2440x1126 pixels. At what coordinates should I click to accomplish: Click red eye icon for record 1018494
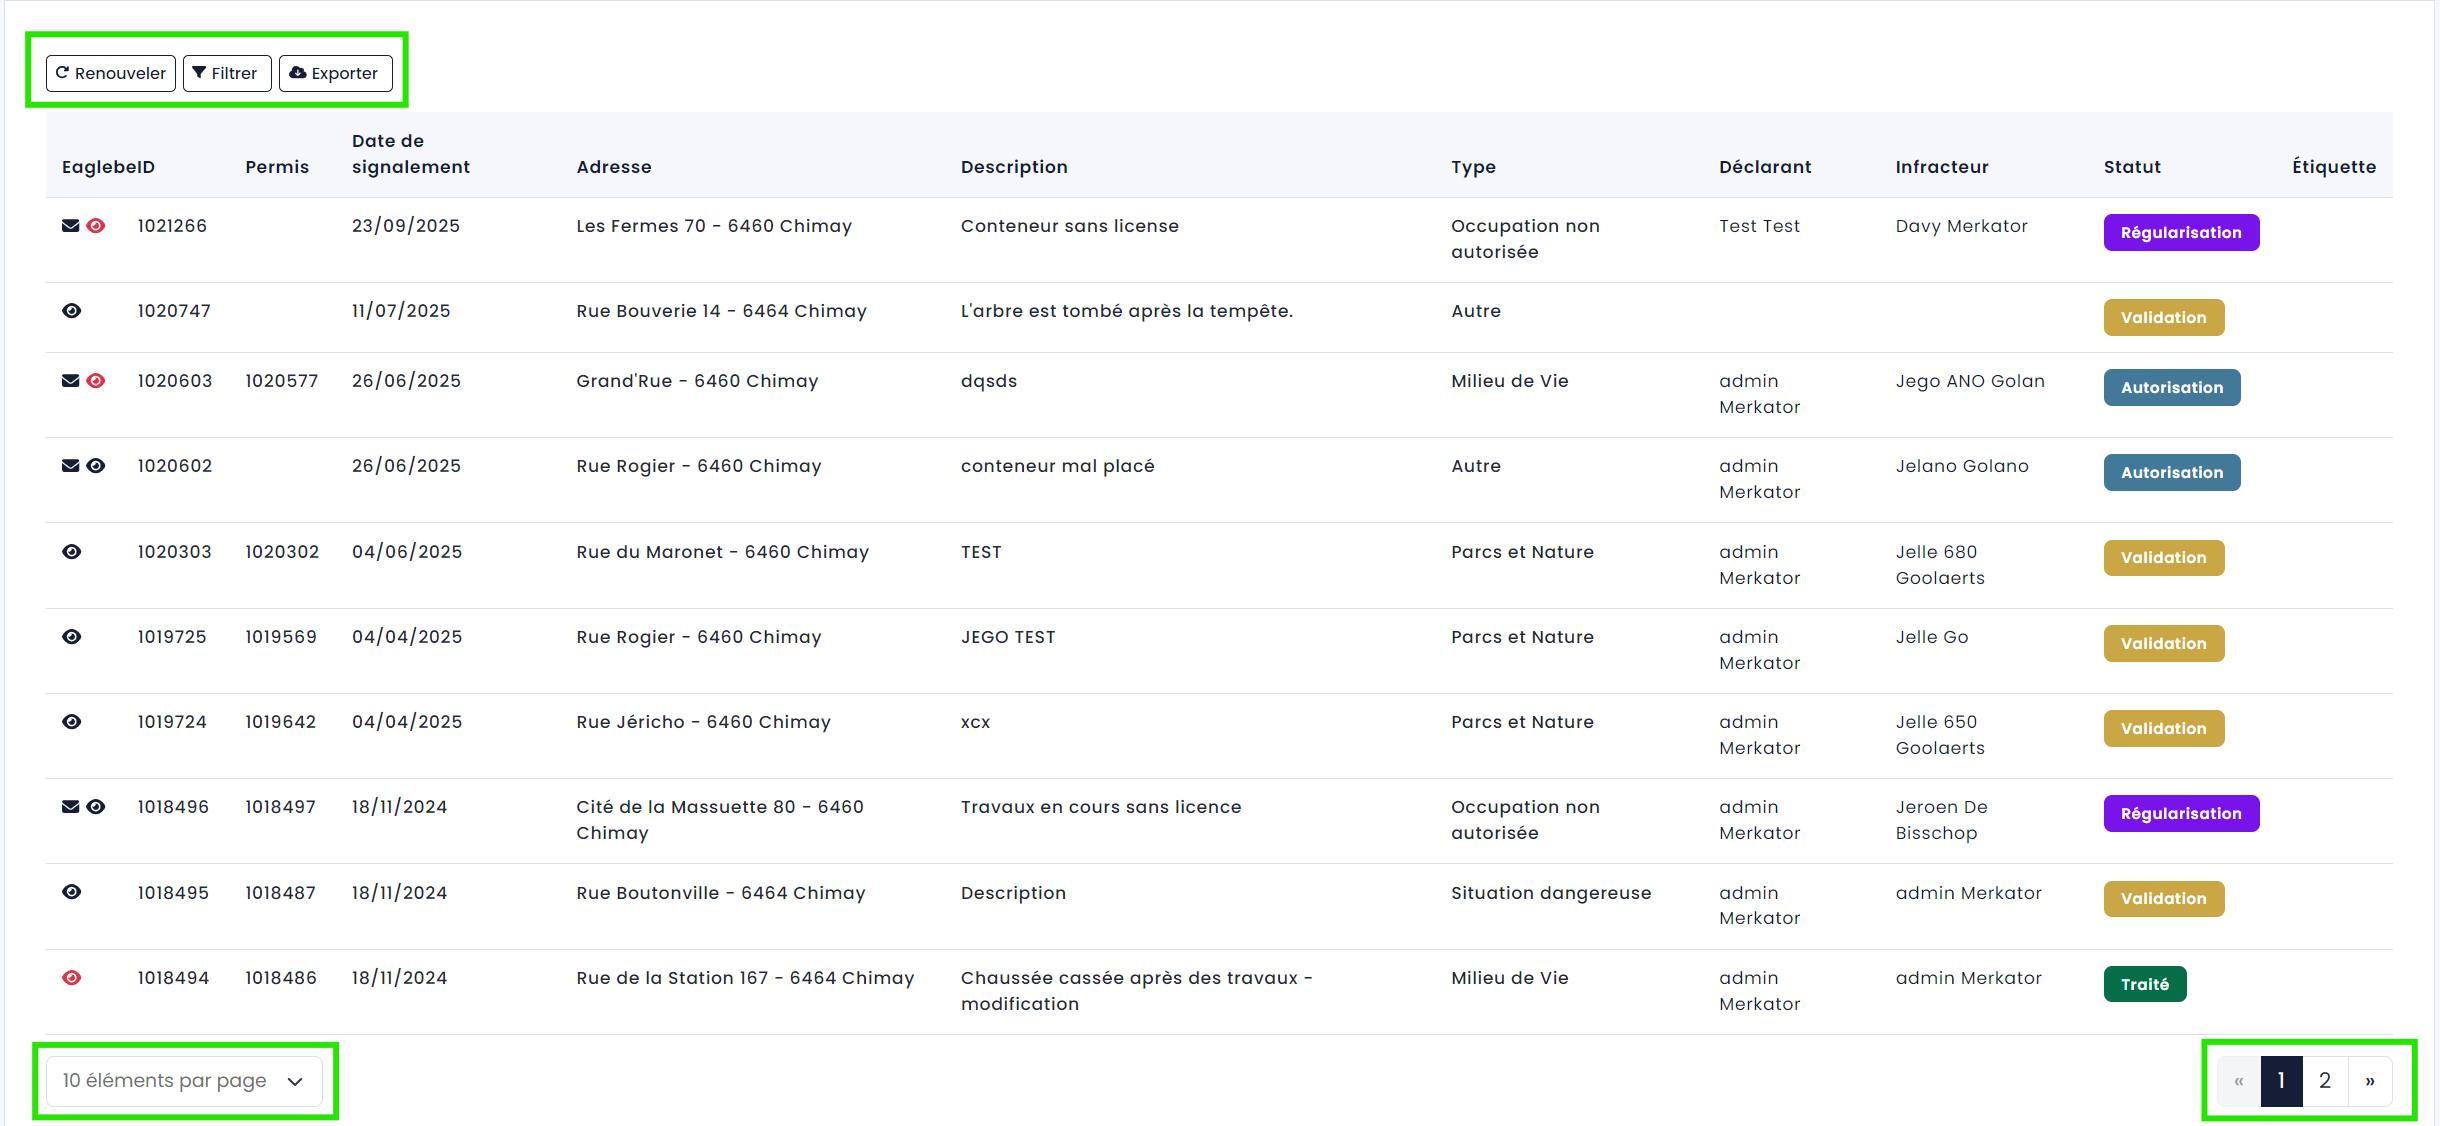point(72,978)
